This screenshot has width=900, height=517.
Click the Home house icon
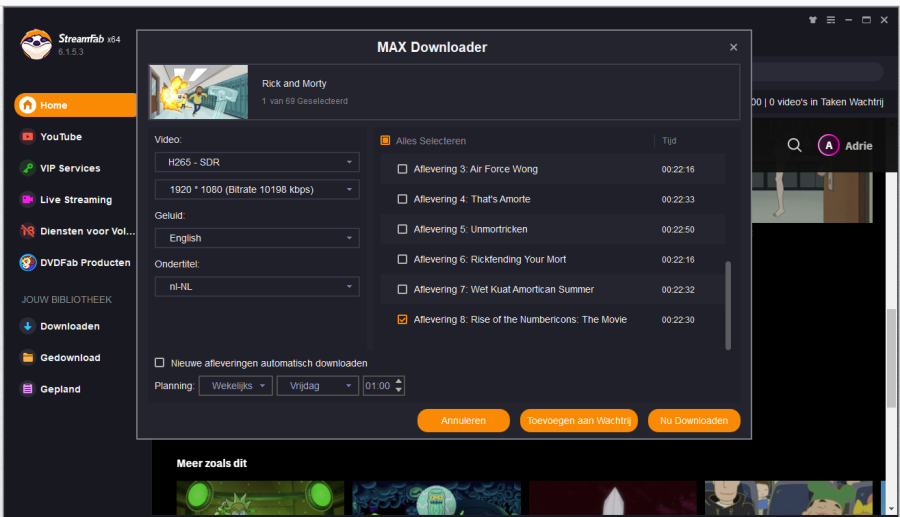click(x=27, y=105)
